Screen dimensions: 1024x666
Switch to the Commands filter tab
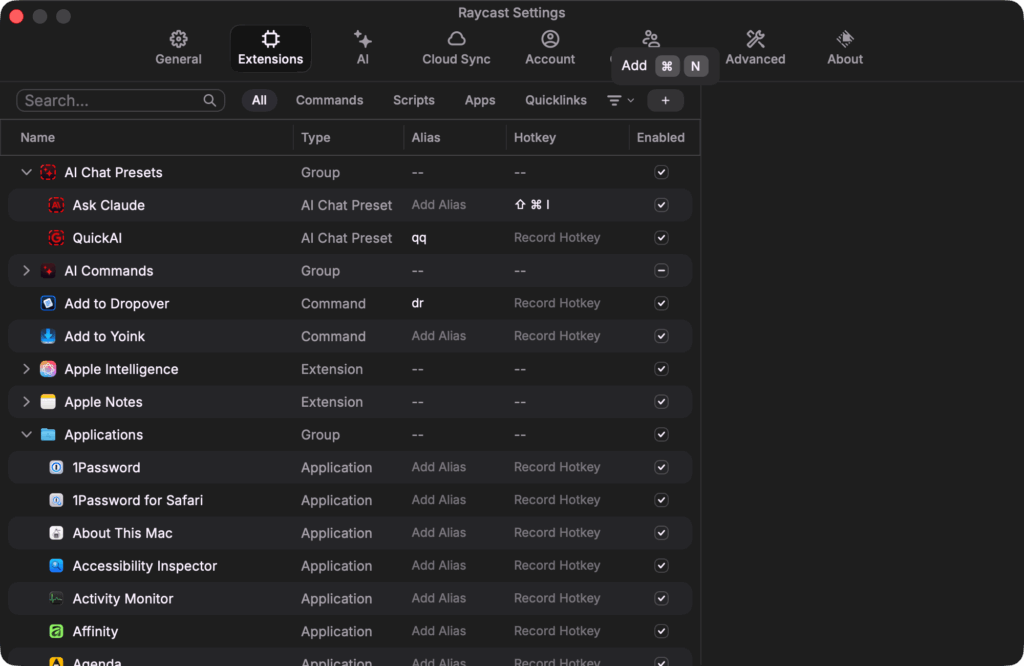[330, 100]
